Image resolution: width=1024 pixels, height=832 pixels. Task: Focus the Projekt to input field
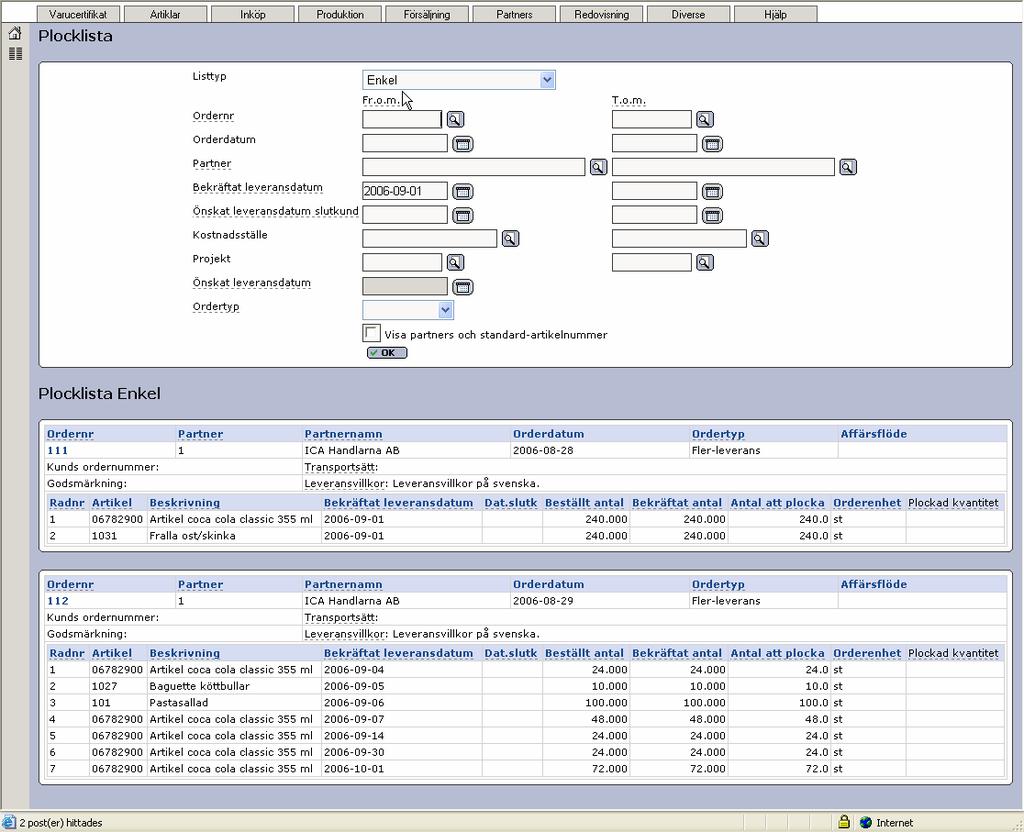coord(652,263)
